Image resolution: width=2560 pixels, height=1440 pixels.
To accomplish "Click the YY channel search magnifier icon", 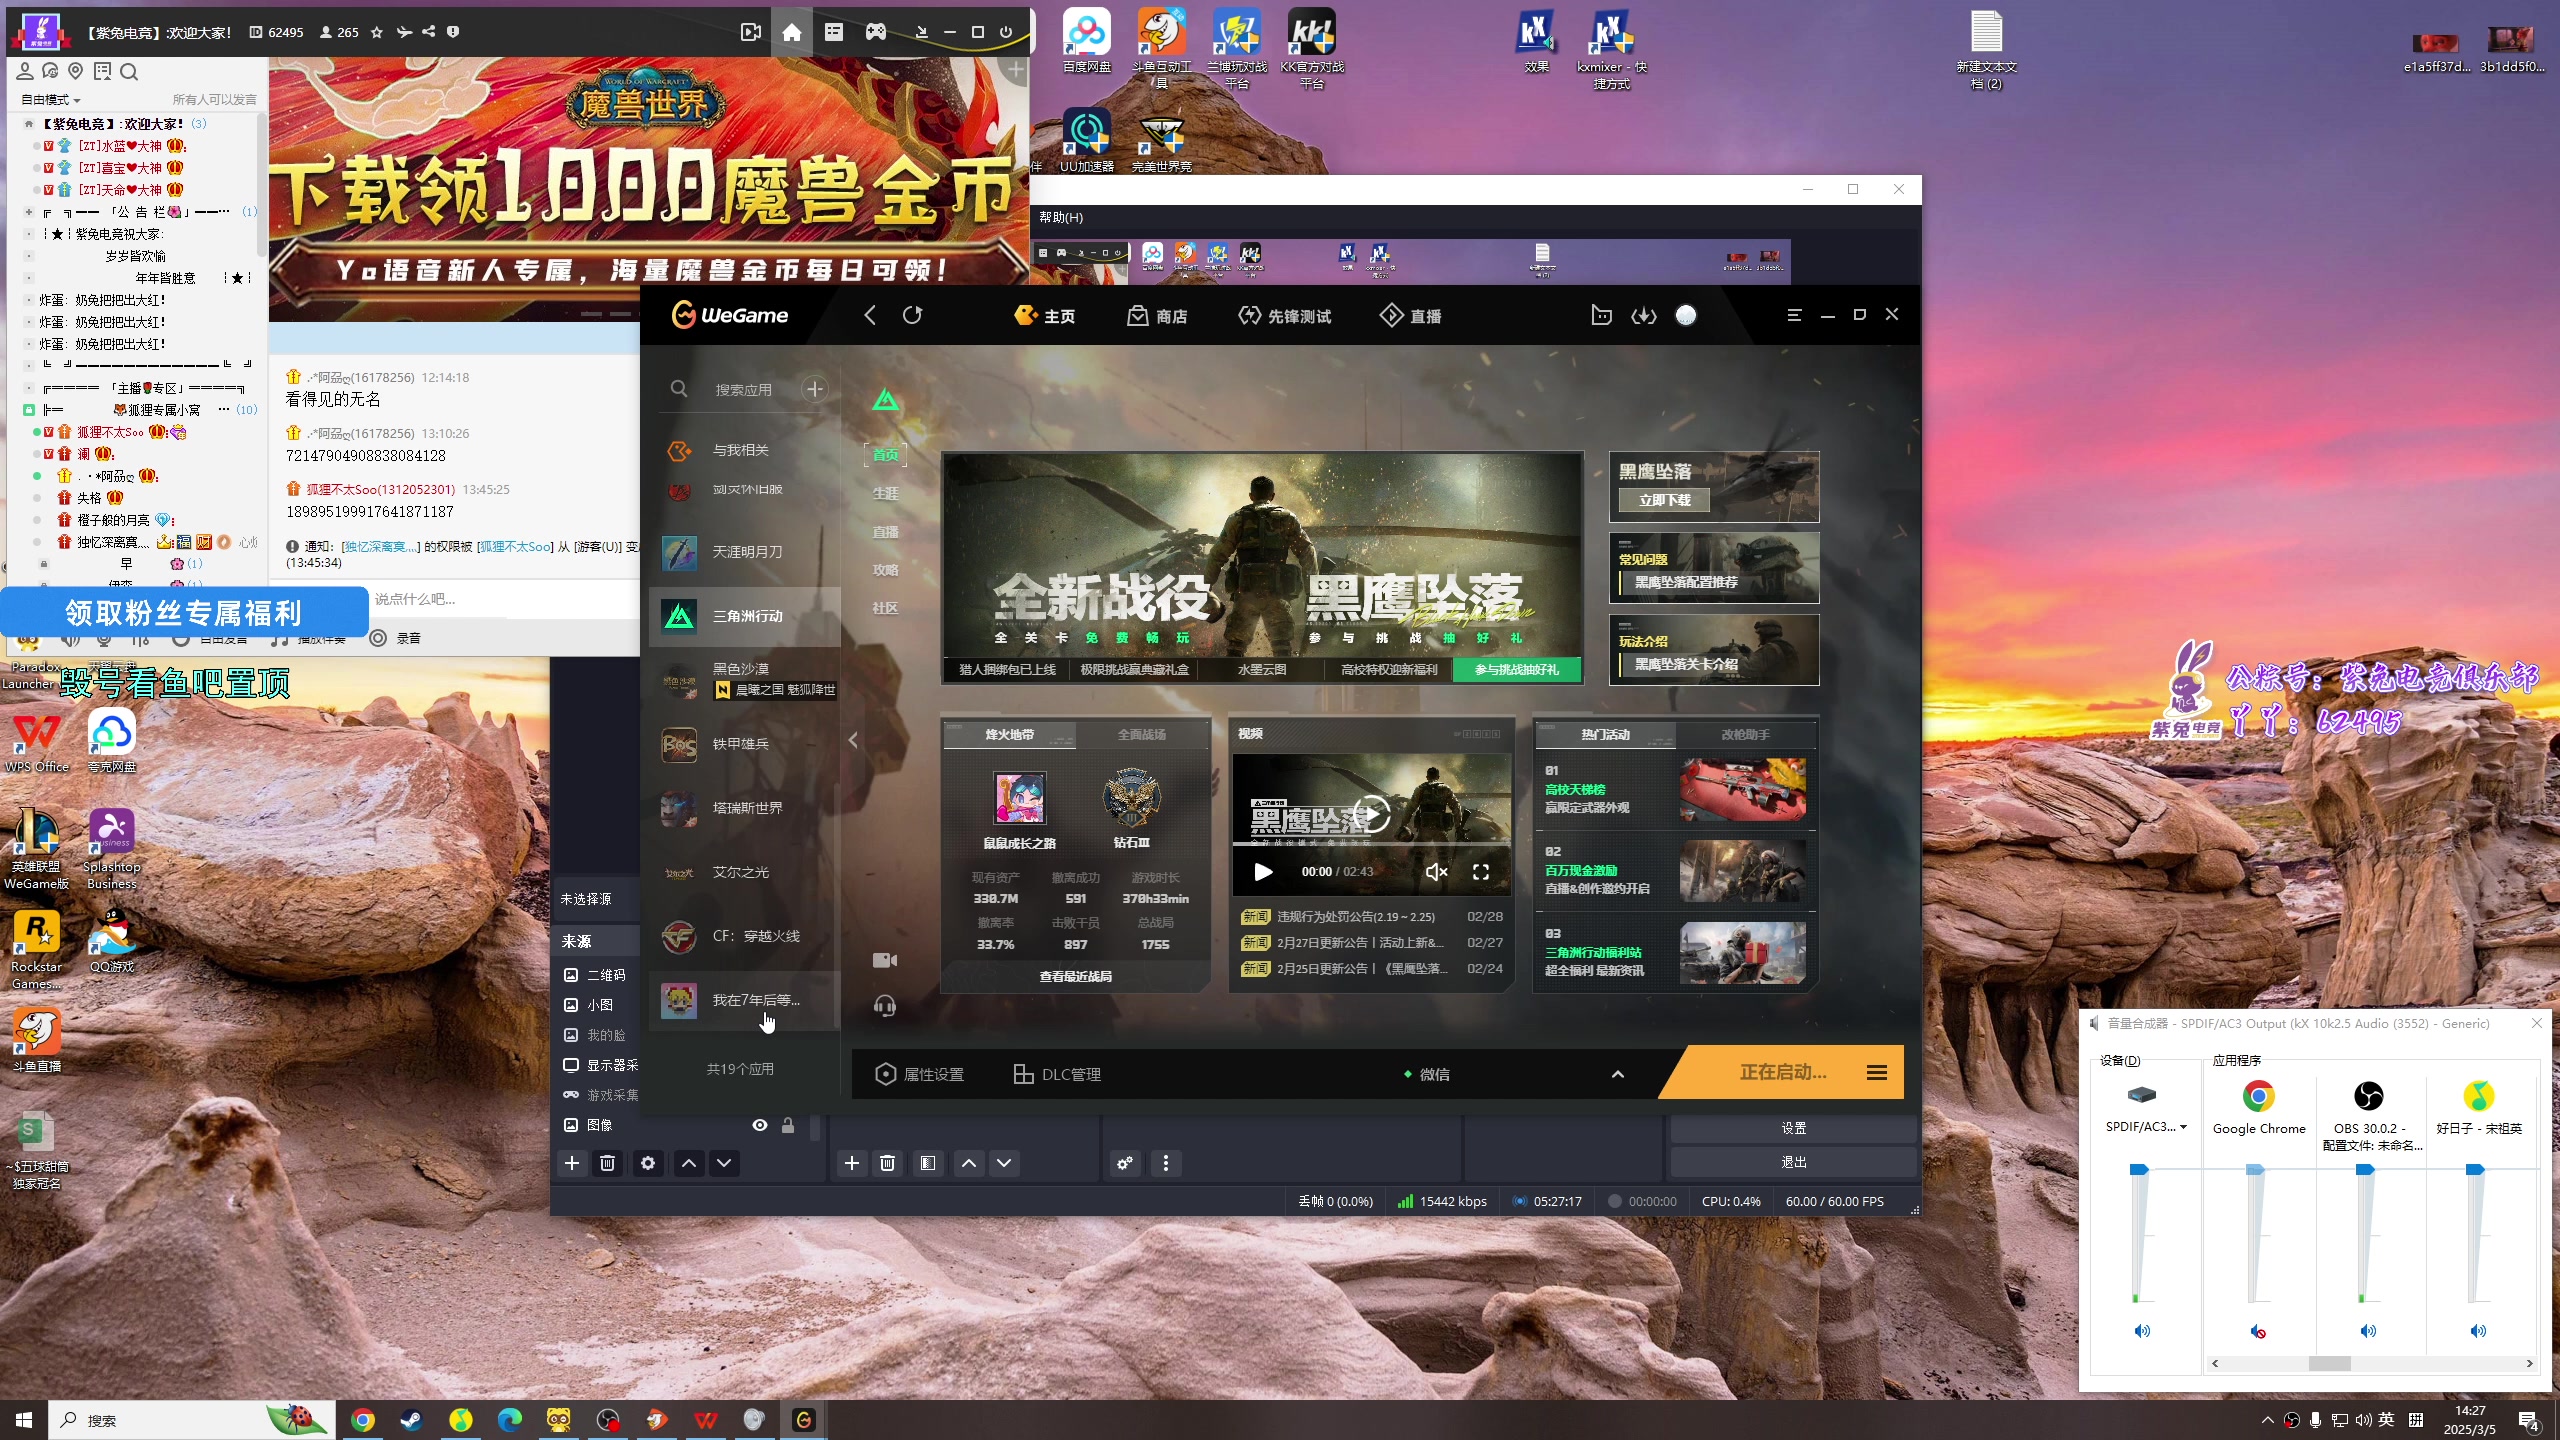I will [x=129, y=71].
